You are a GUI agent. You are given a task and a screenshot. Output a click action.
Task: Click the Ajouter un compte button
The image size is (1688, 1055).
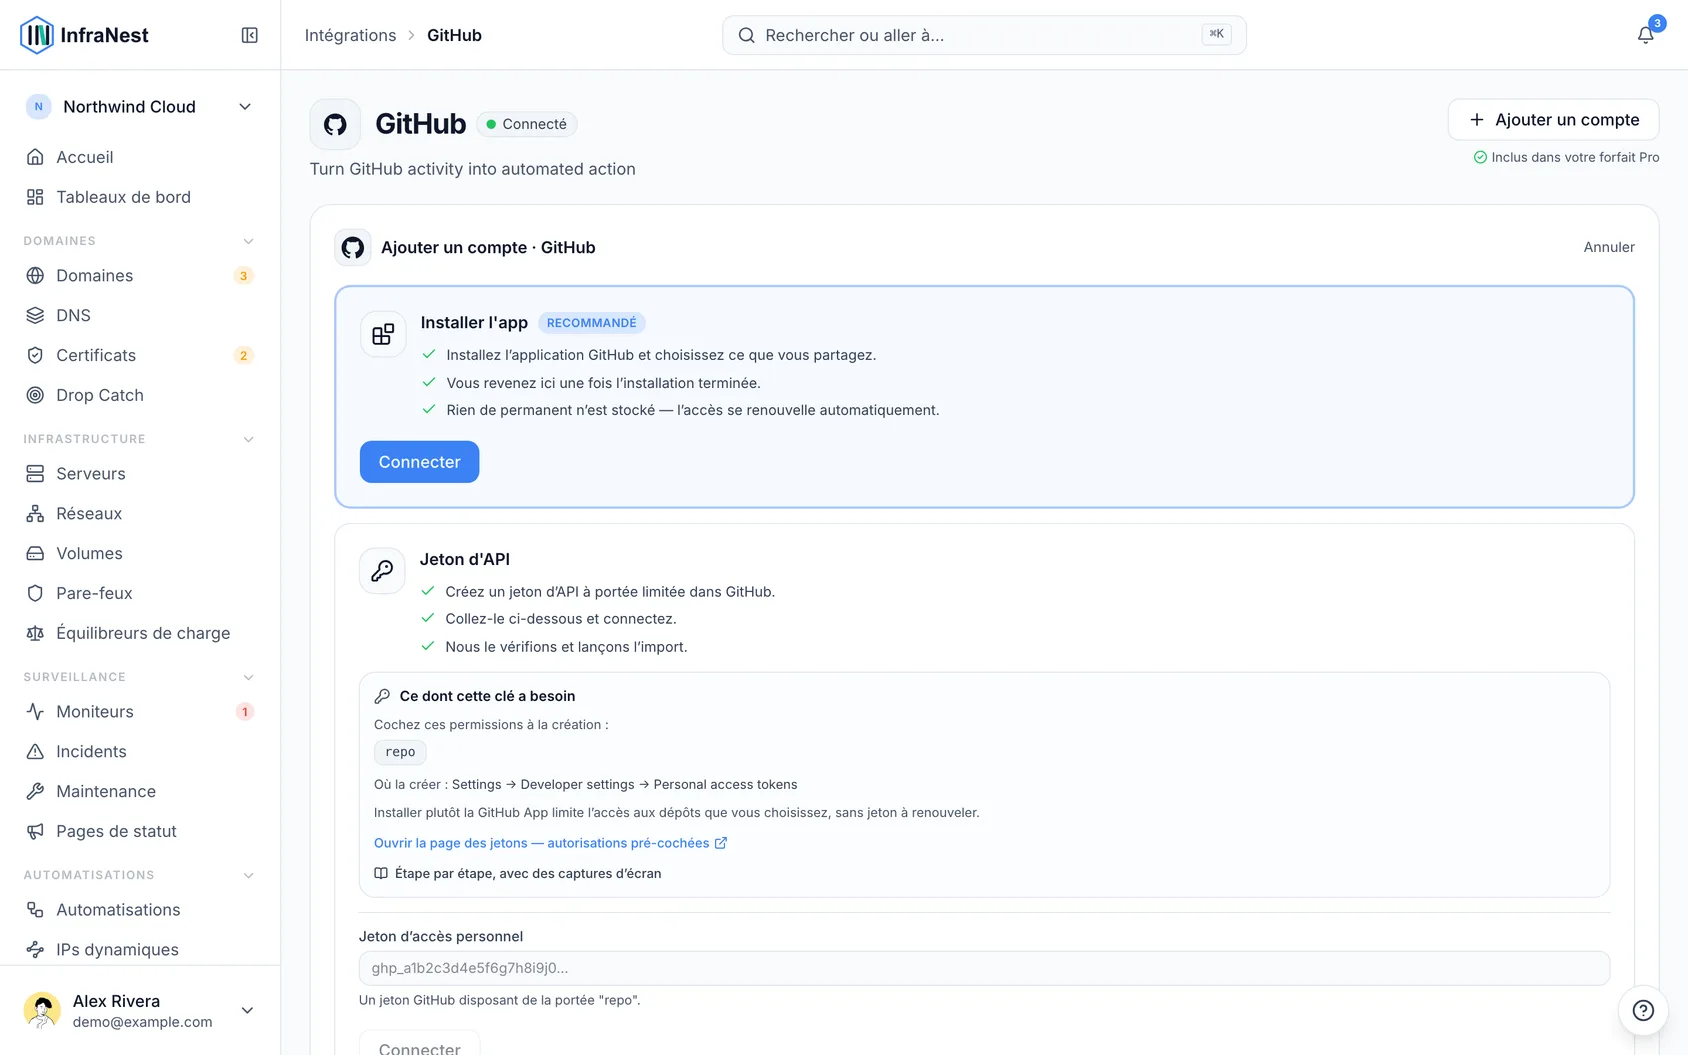point(1553,120)
